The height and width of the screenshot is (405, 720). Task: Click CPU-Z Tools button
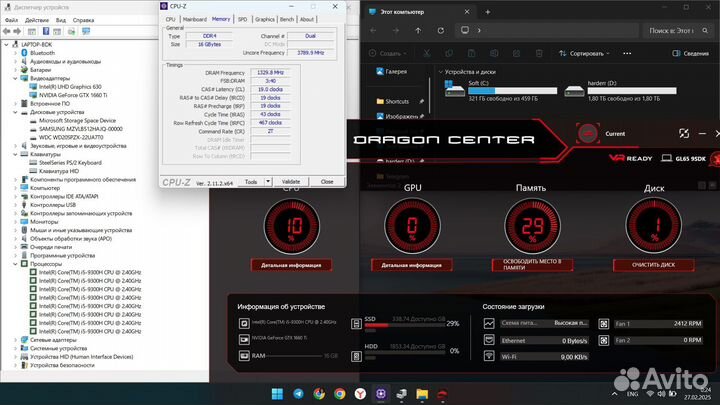pyautogui.click(x=251, y=182)
